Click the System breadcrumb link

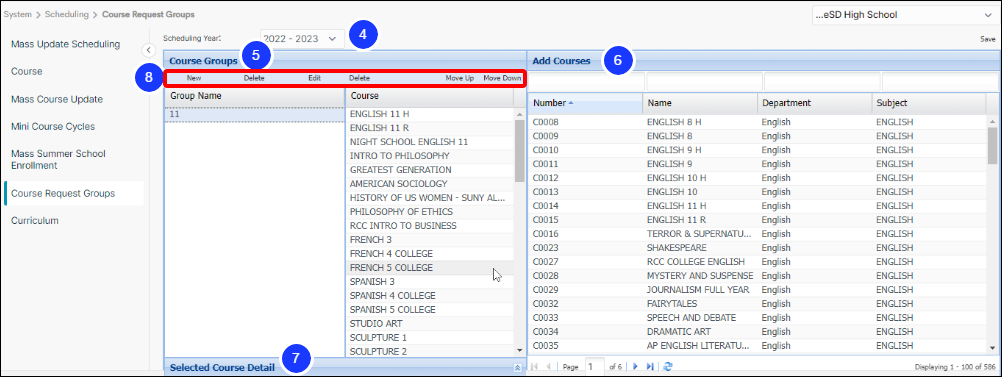17,14
